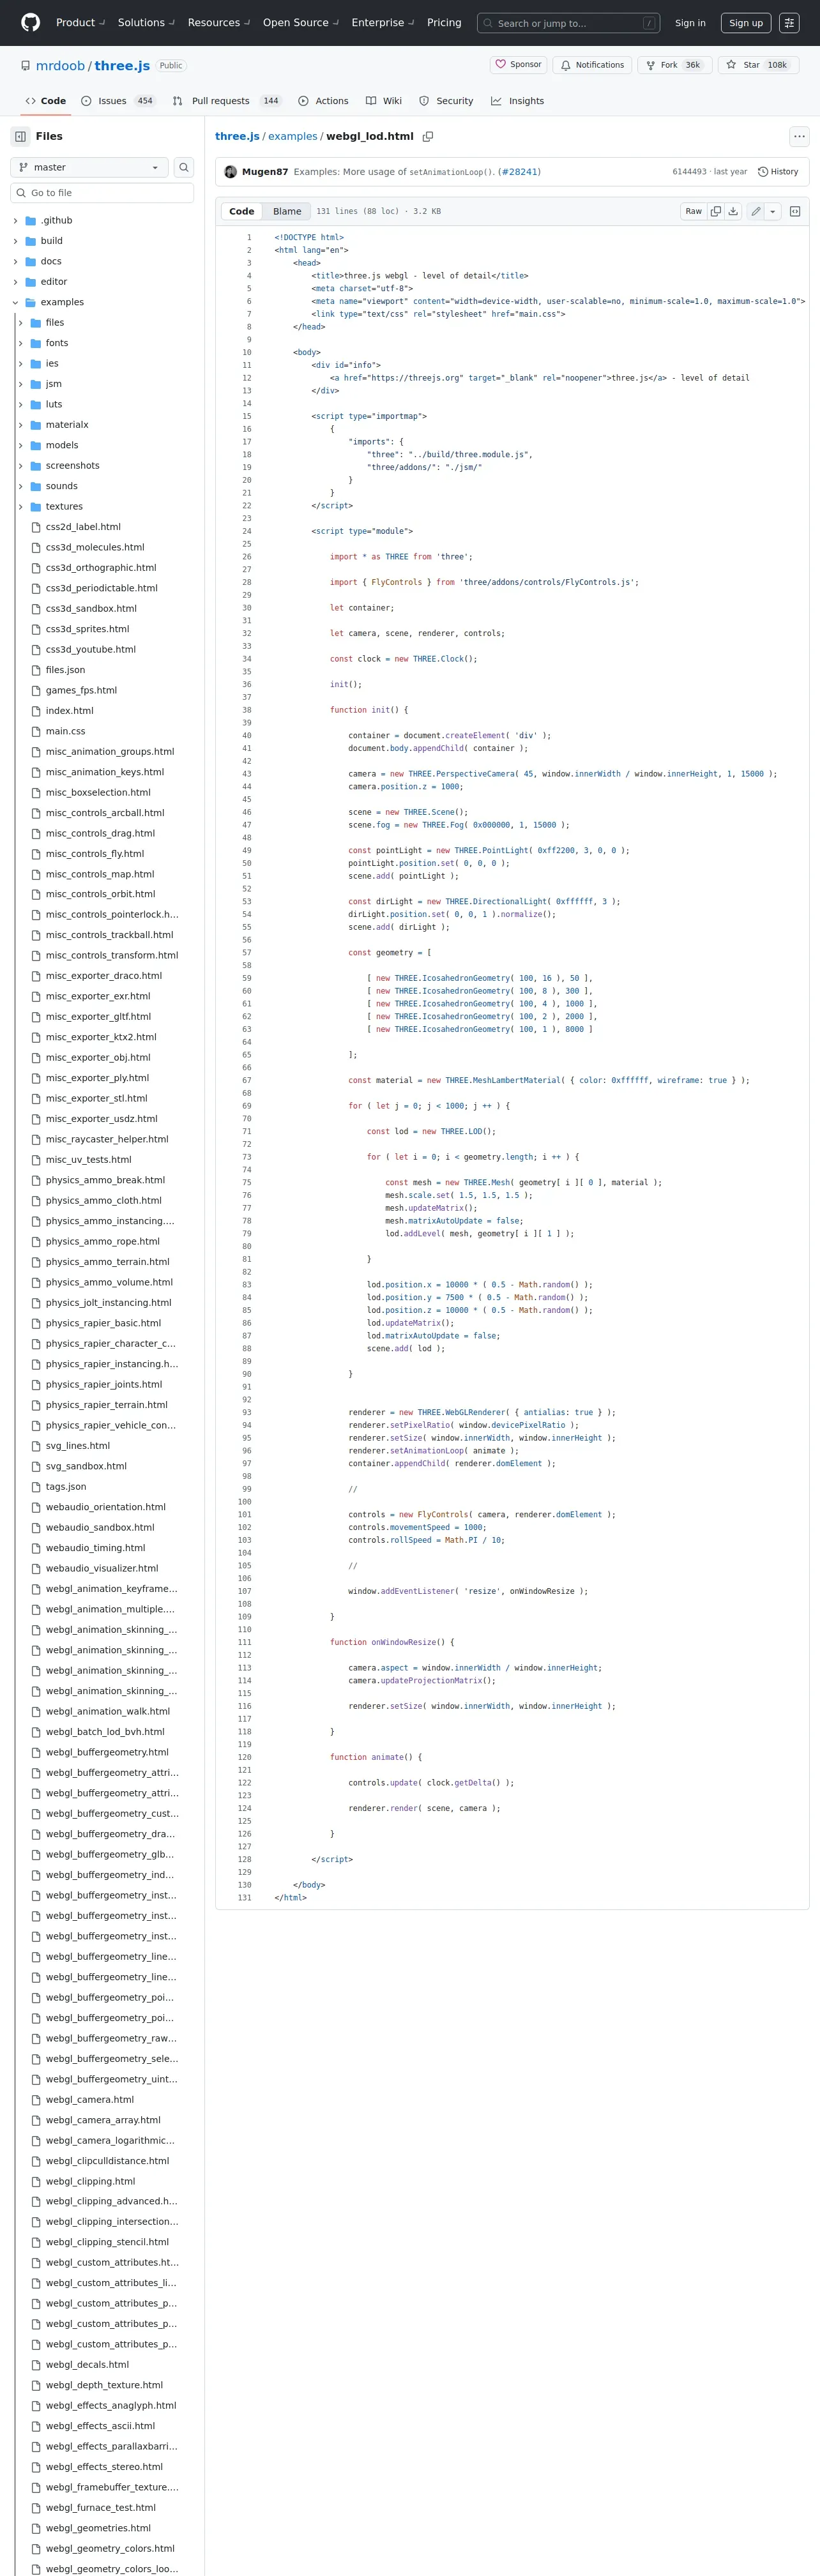
Task: Open the Enterprise menu
Action: tap(382, 23)
